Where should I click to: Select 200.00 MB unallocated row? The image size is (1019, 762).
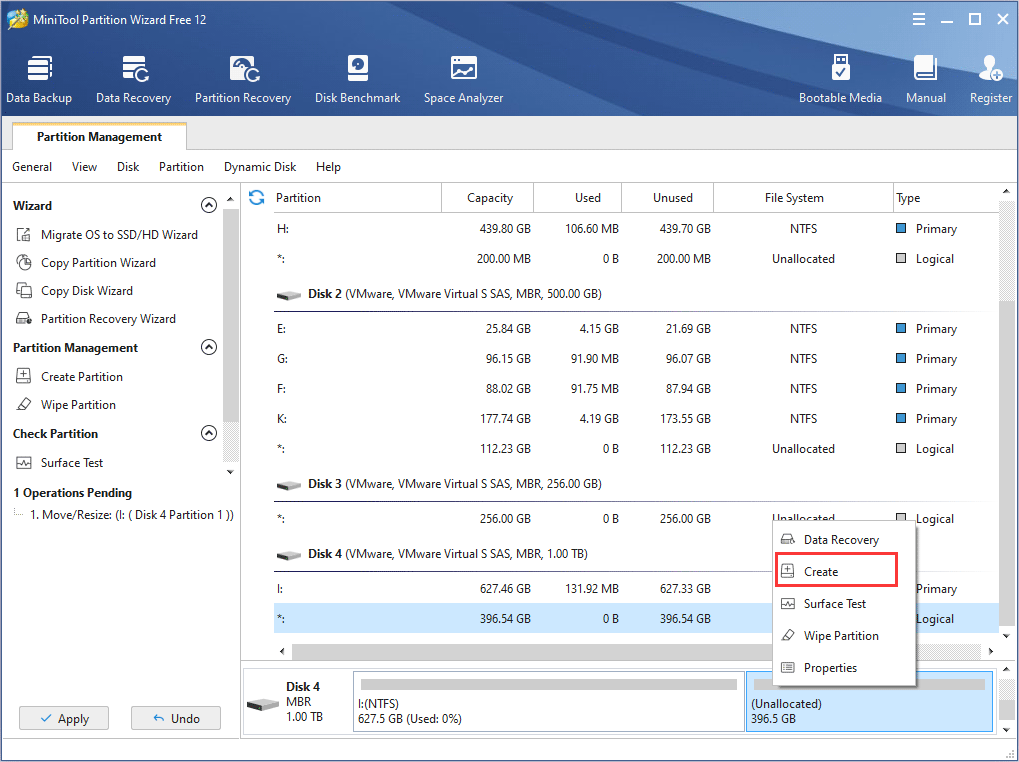636,259
